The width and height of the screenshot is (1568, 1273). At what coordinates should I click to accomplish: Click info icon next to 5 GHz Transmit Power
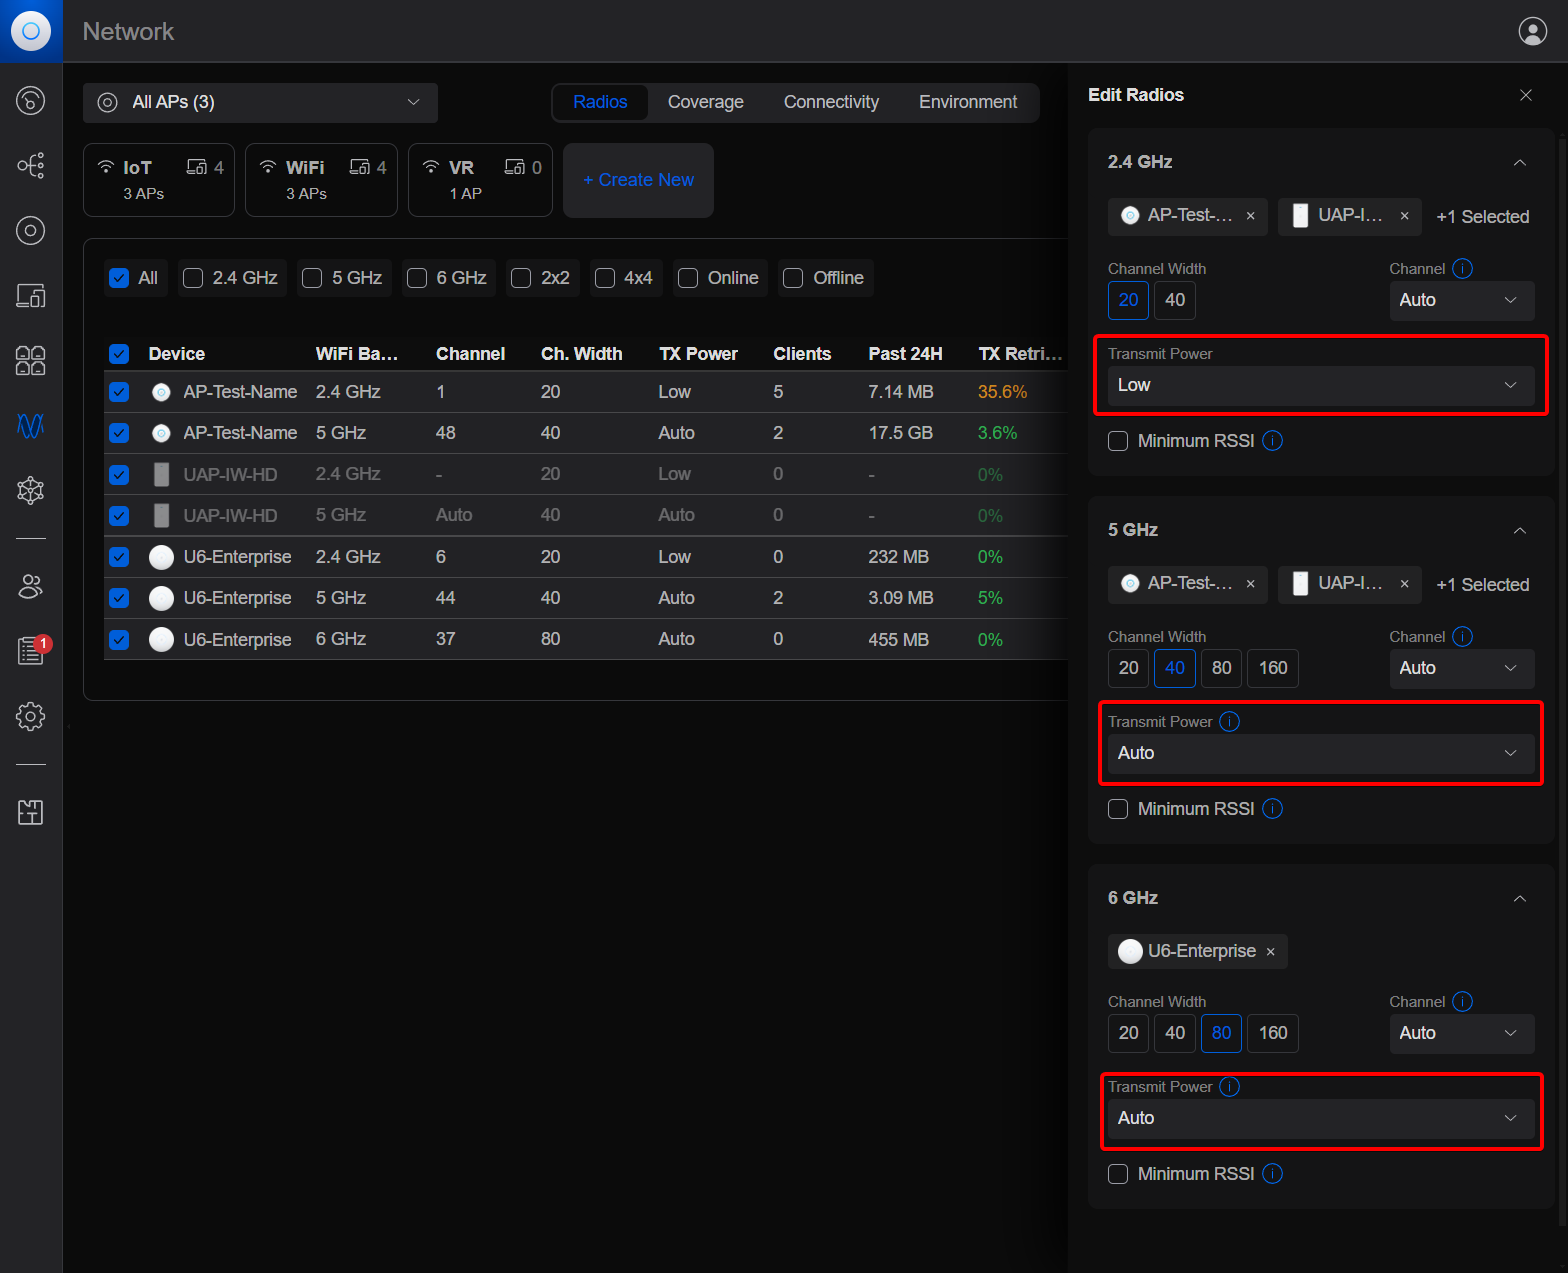(1229, 722)
